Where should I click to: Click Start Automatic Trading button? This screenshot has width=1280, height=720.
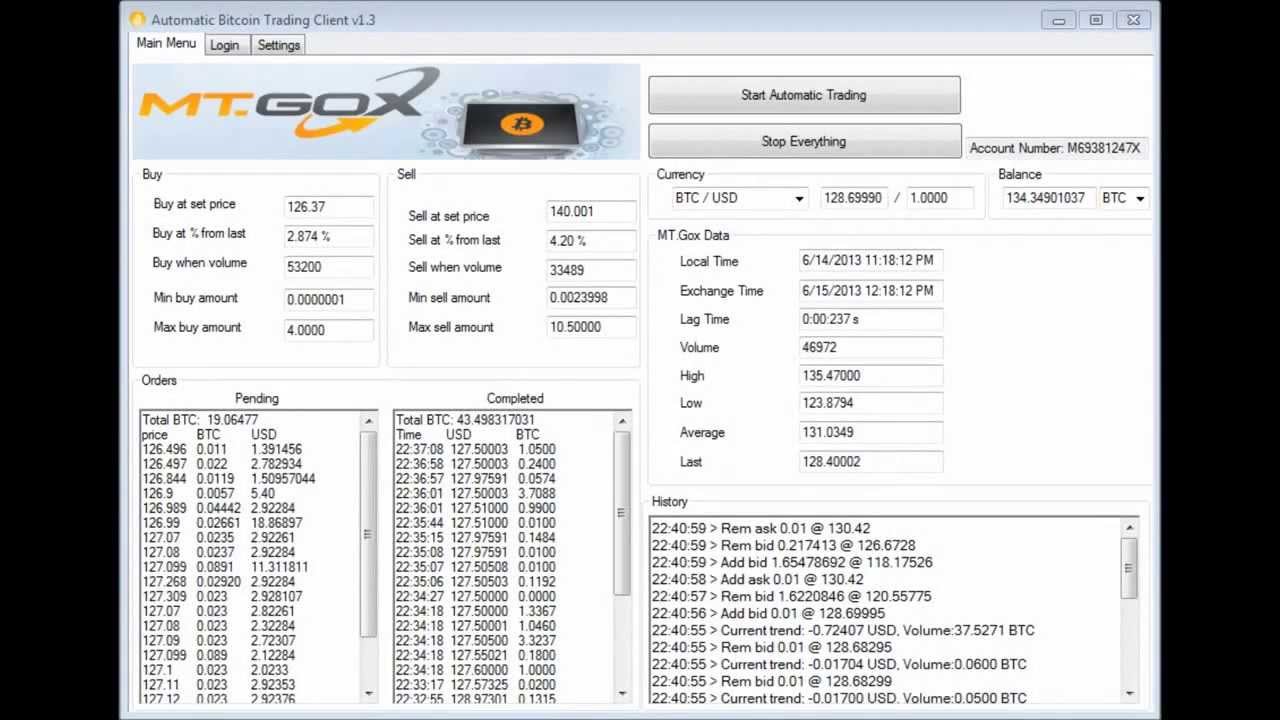(804, 95)
